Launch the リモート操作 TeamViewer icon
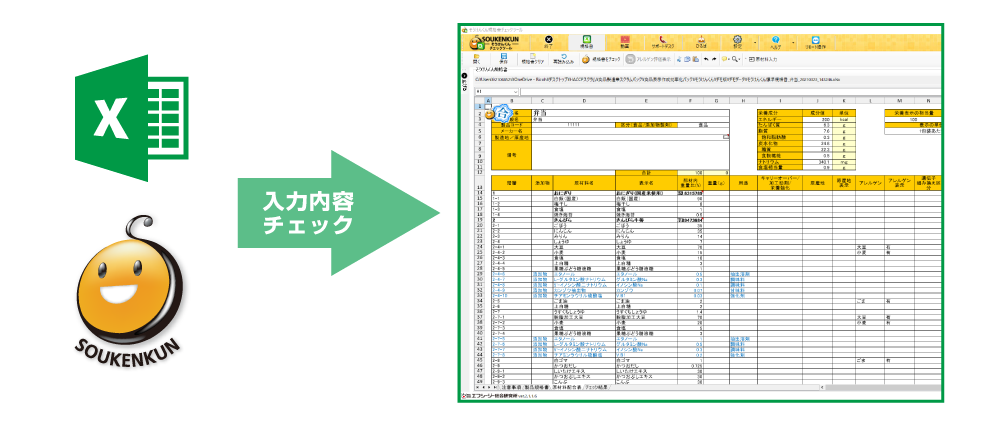This screenshot has height=425, width=1008. [816, 42]
